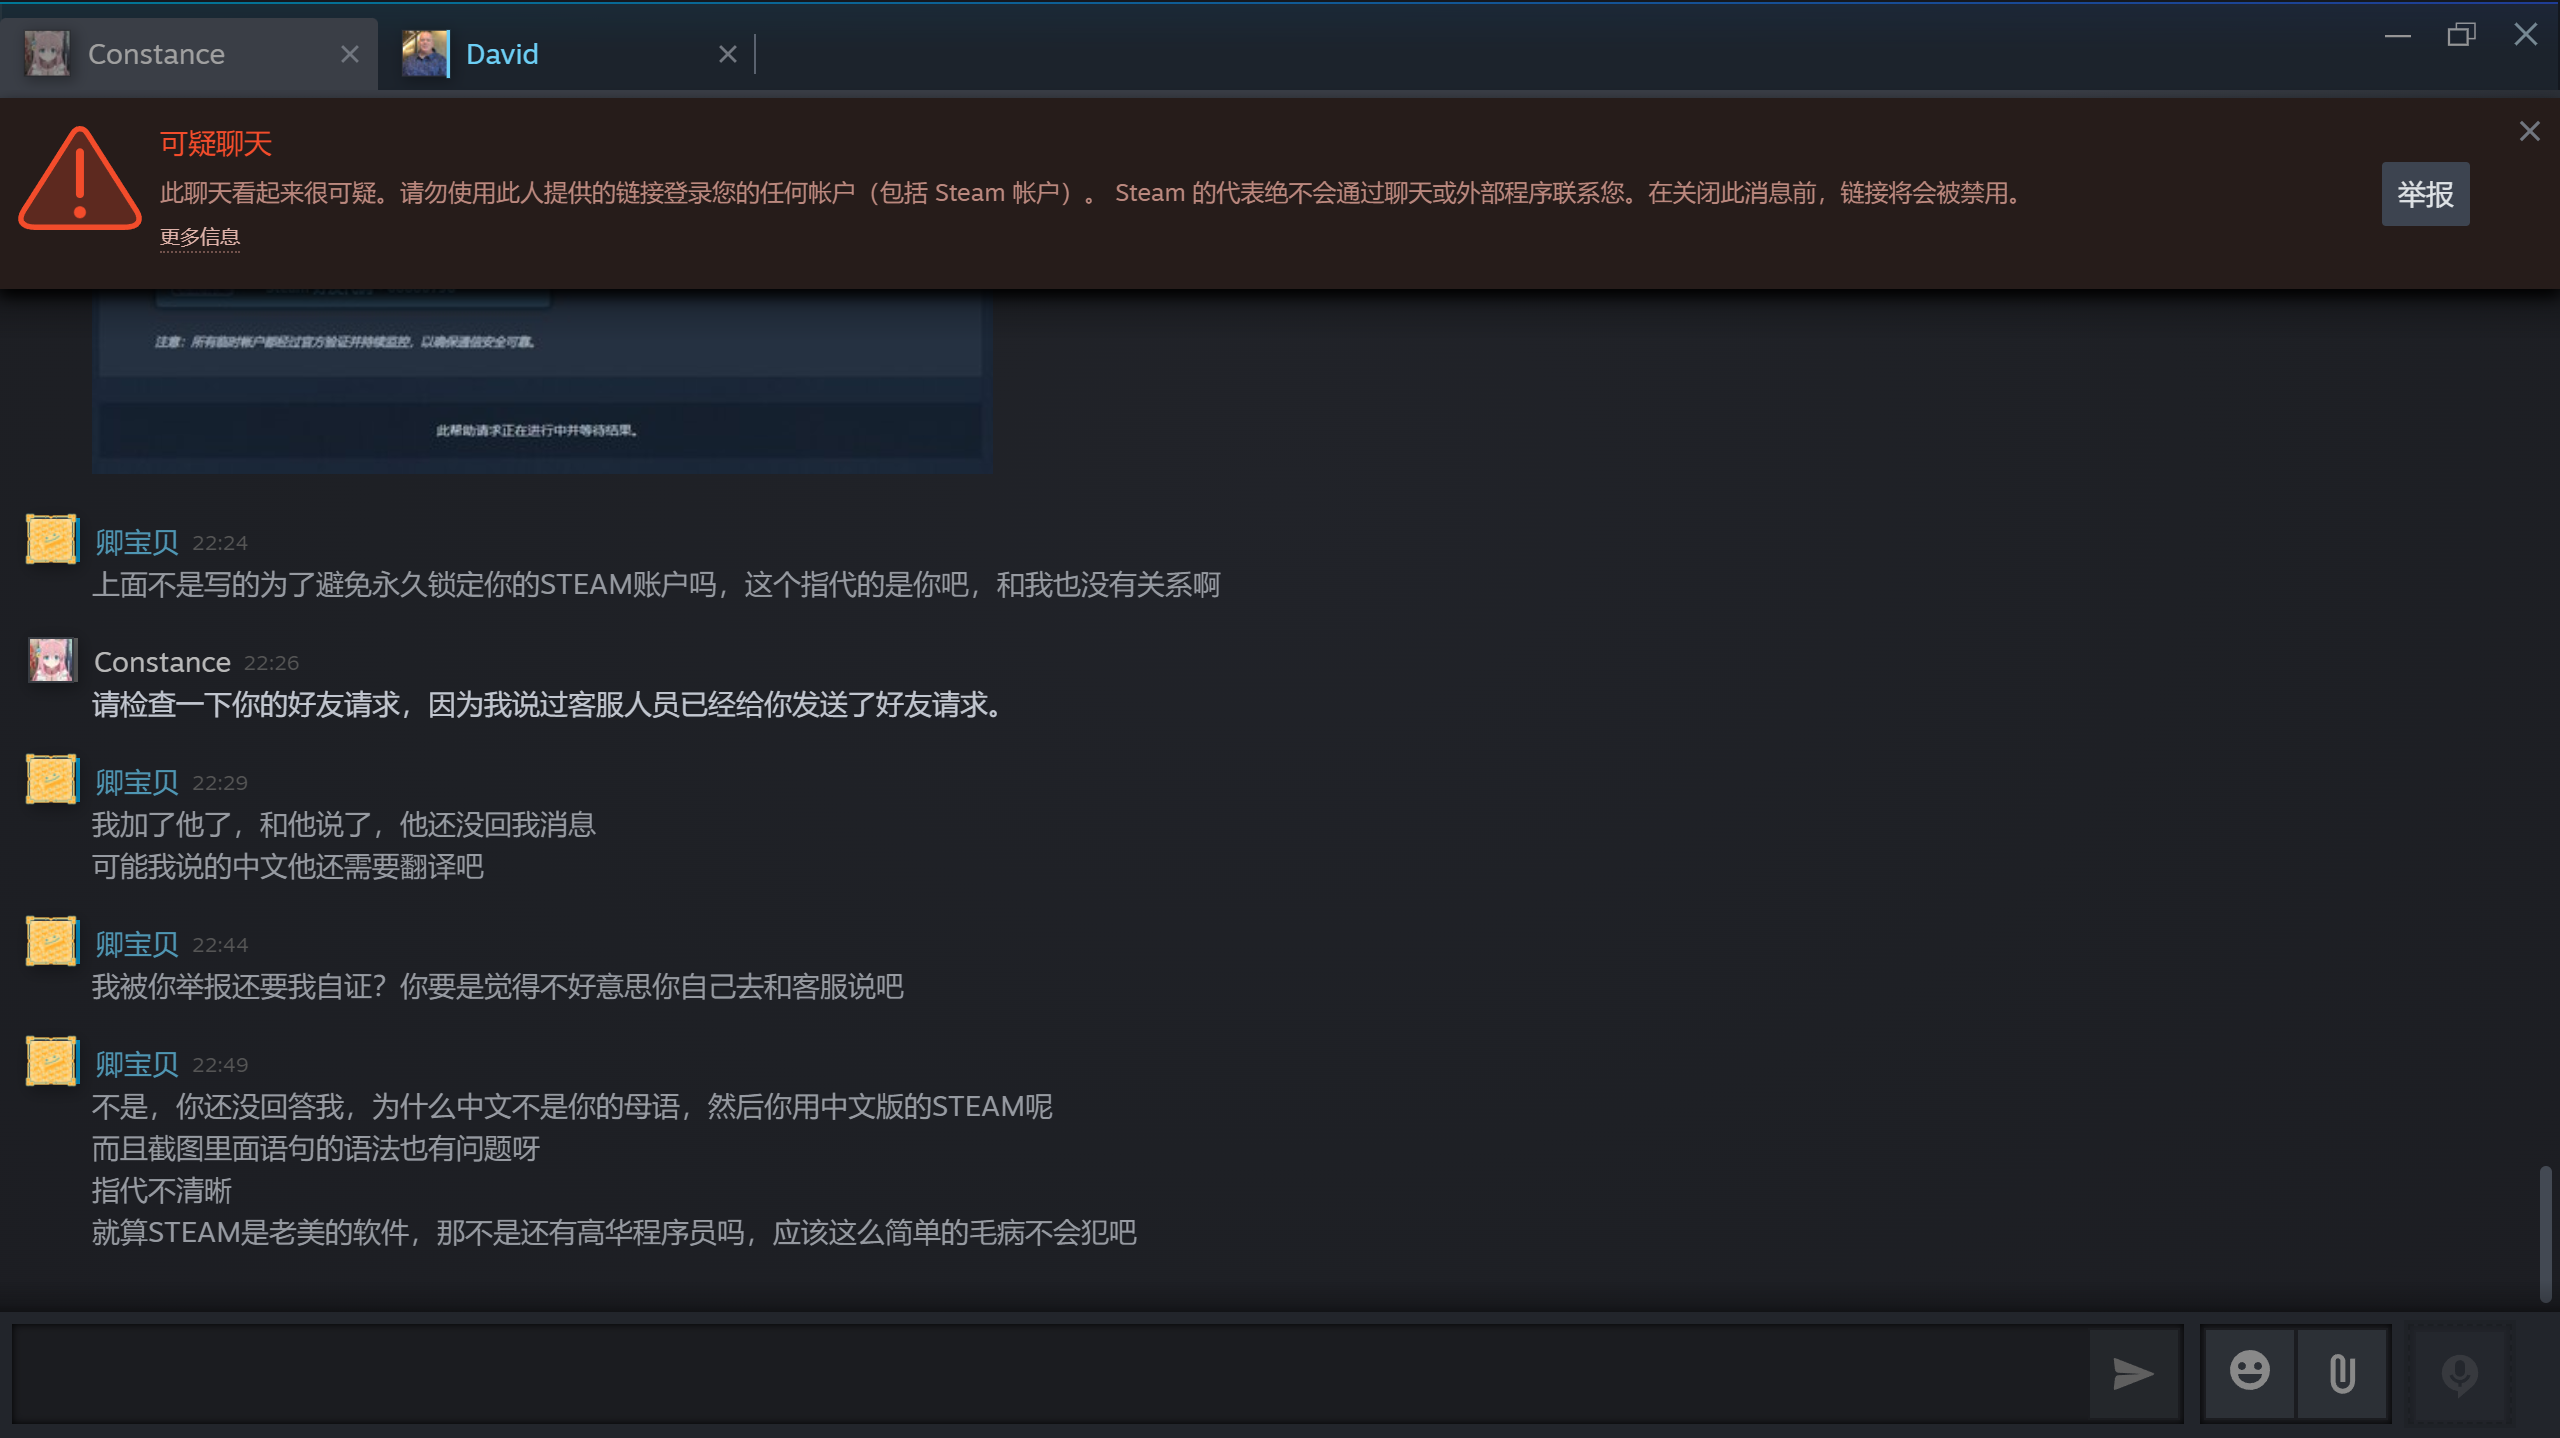The height and width of the screenshot is (1438, 2560).
Task: Close the Constance chat tab
Action: coord(349,54)
